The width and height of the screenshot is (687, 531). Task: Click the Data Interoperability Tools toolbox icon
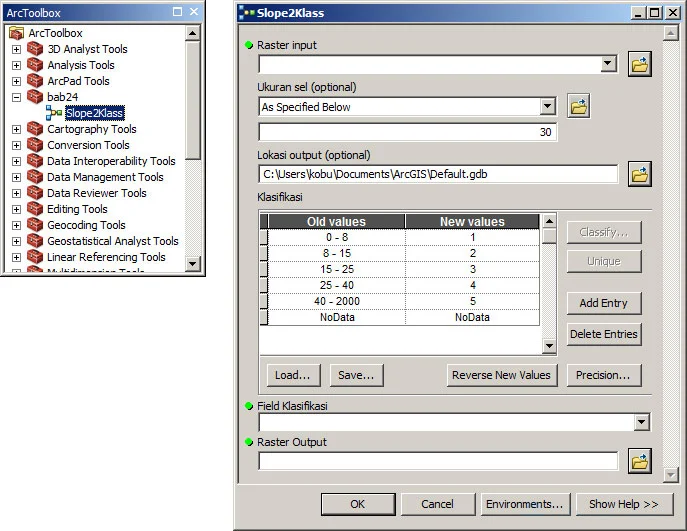(x=35, y=161)
